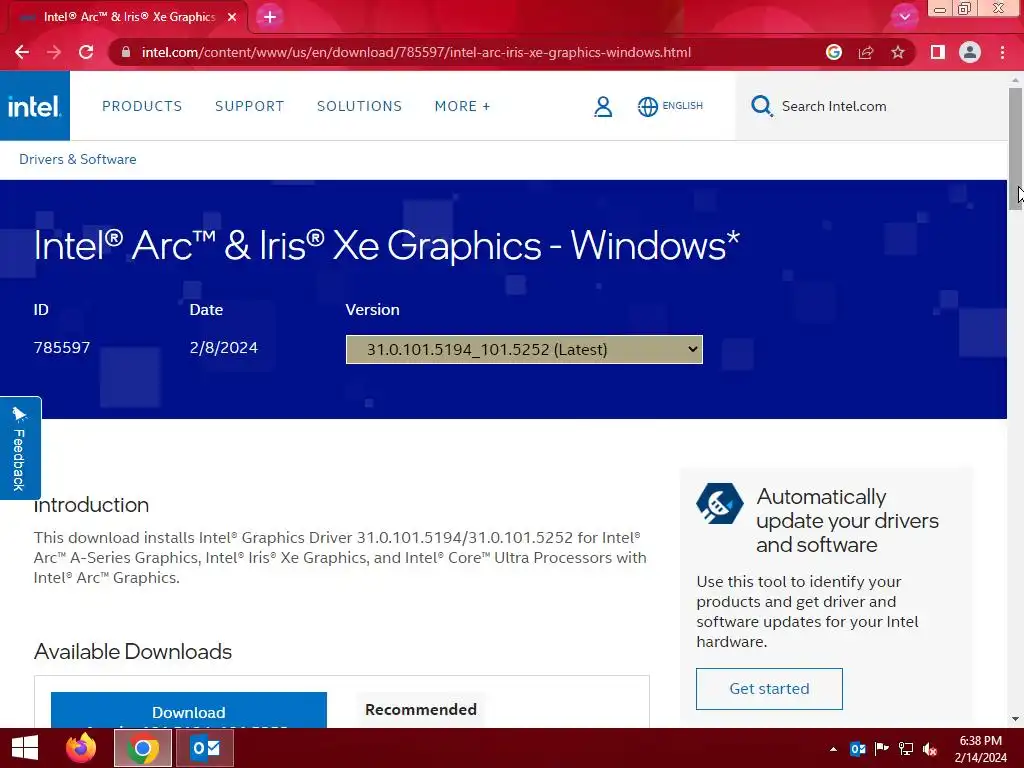This screenshot has height=768, width=1024.
Task: Click the Chrome taskbar icon
Action: click(142, 748)
